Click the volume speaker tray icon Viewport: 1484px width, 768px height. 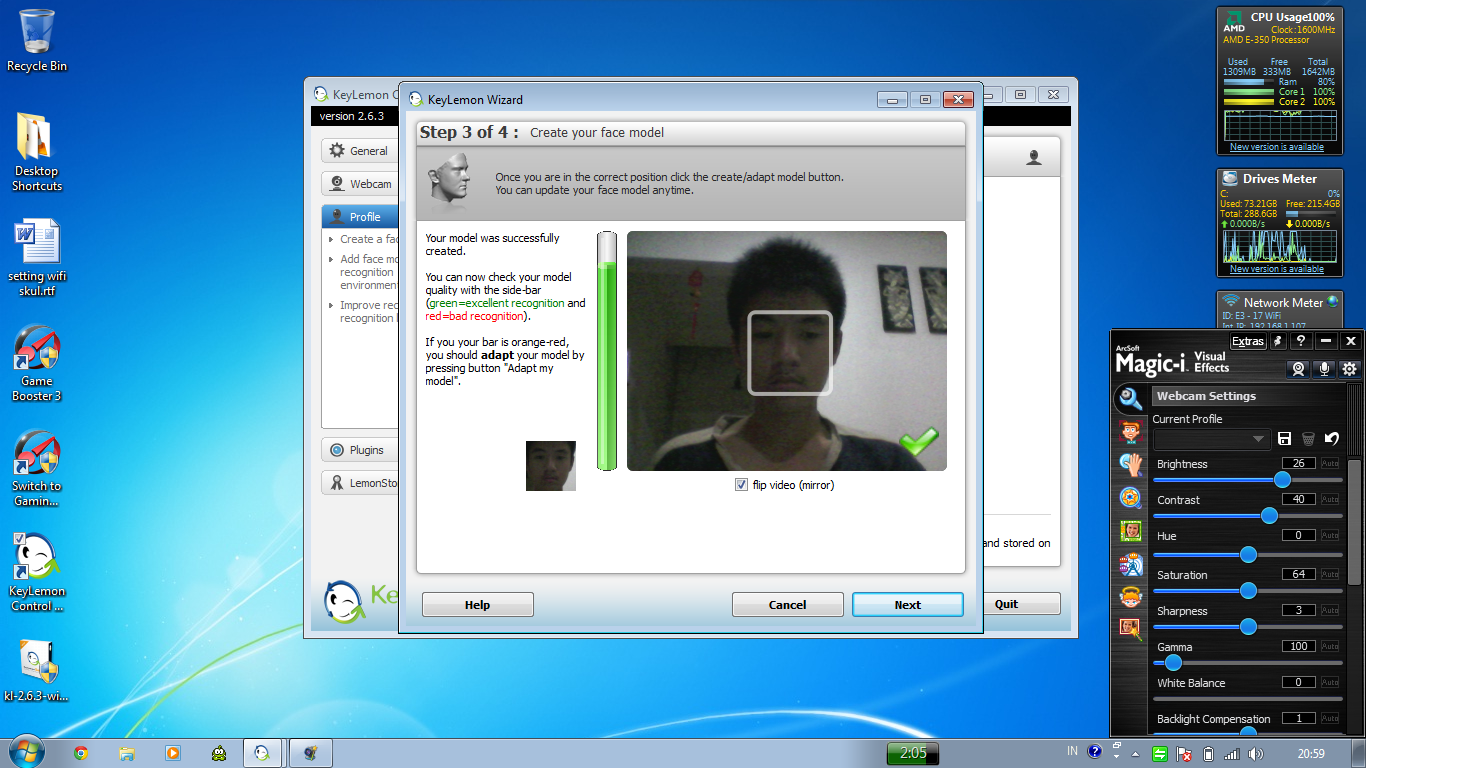click(x=1255, y=753)
